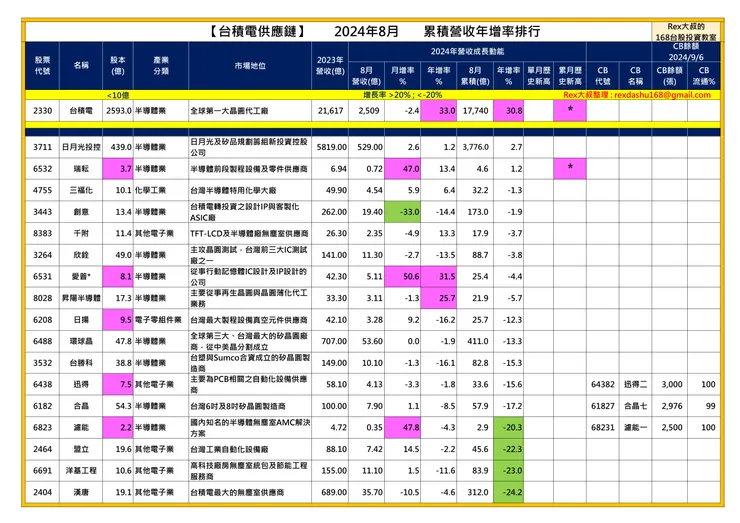Screen dimensions: 740x523
Task: Select cumulative growth rate 30.8
Action: tap(508, 111)
